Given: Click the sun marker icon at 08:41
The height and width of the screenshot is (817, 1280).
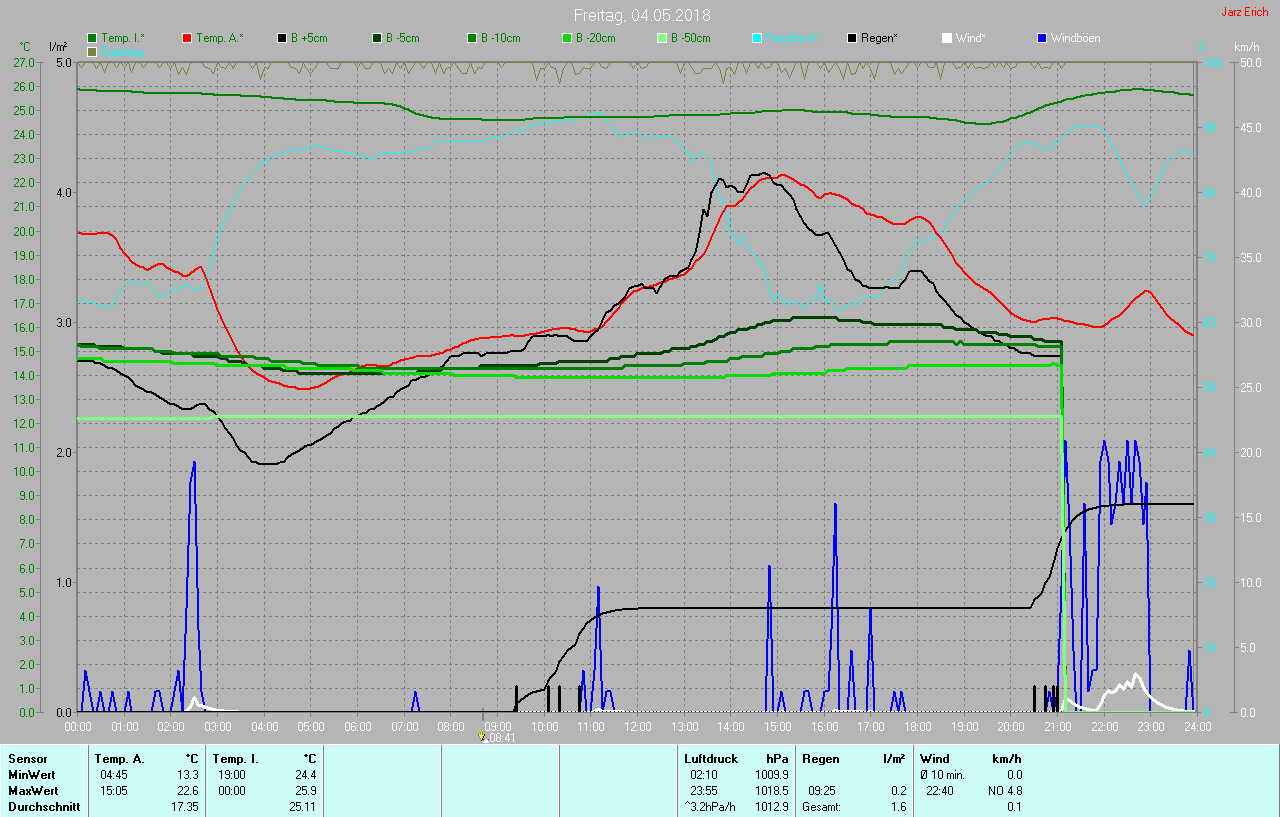Looking at the screenshot, I should (483, 737).
